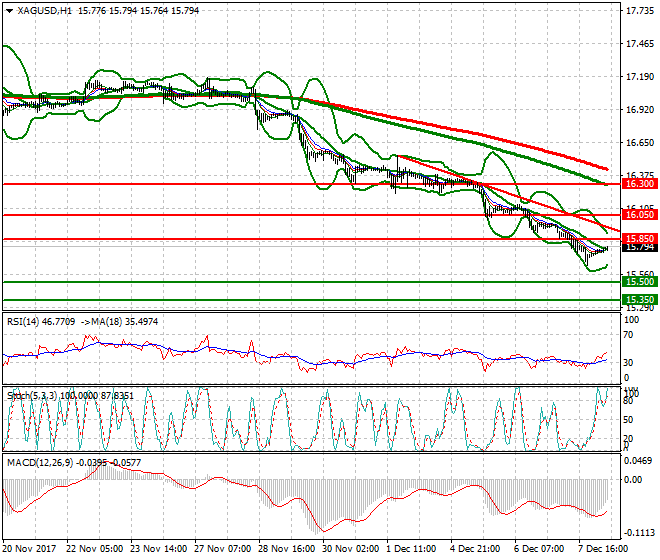
Task: Select the 16.300 red resistance level label
Action: [639, 184]
